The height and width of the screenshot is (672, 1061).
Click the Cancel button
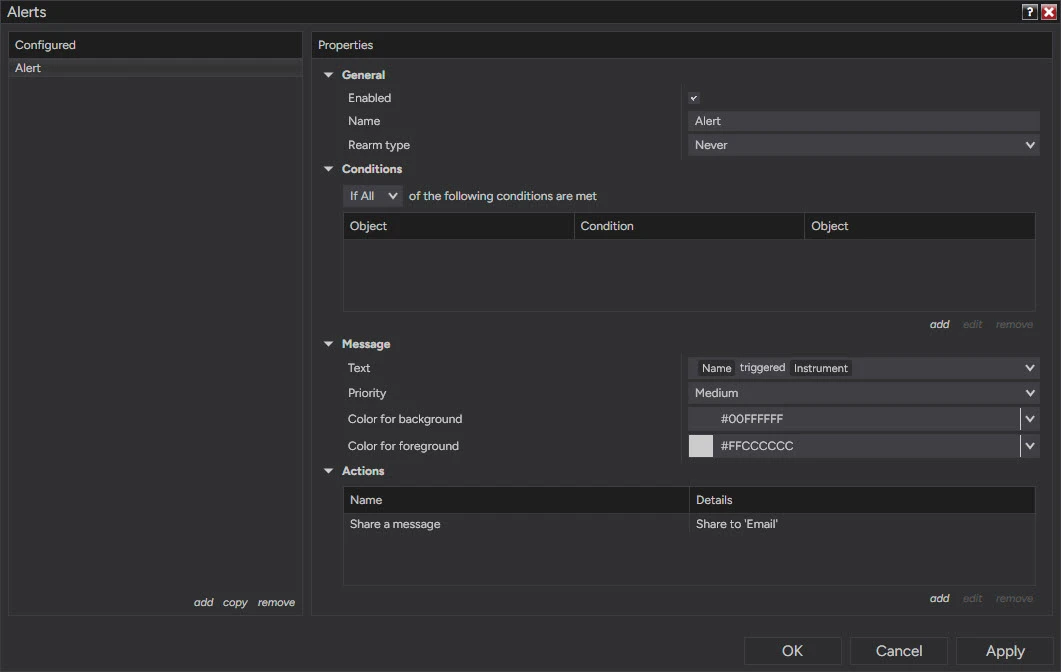(899, 650)
